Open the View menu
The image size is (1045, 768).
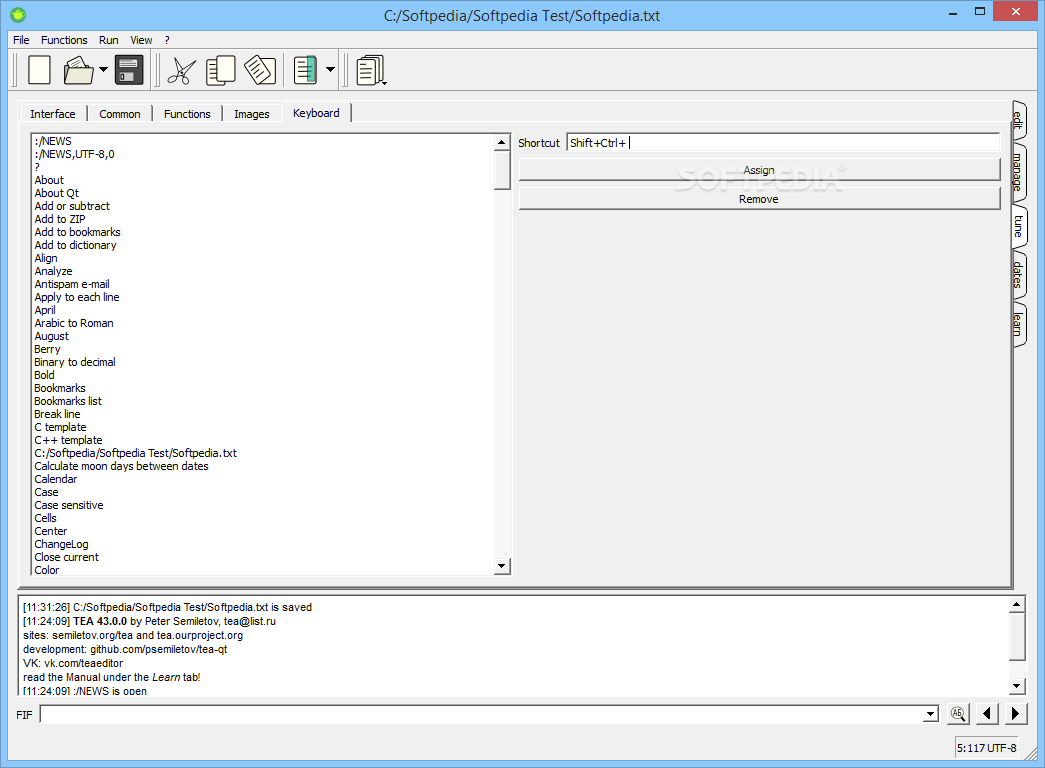[x=141, y=40]
